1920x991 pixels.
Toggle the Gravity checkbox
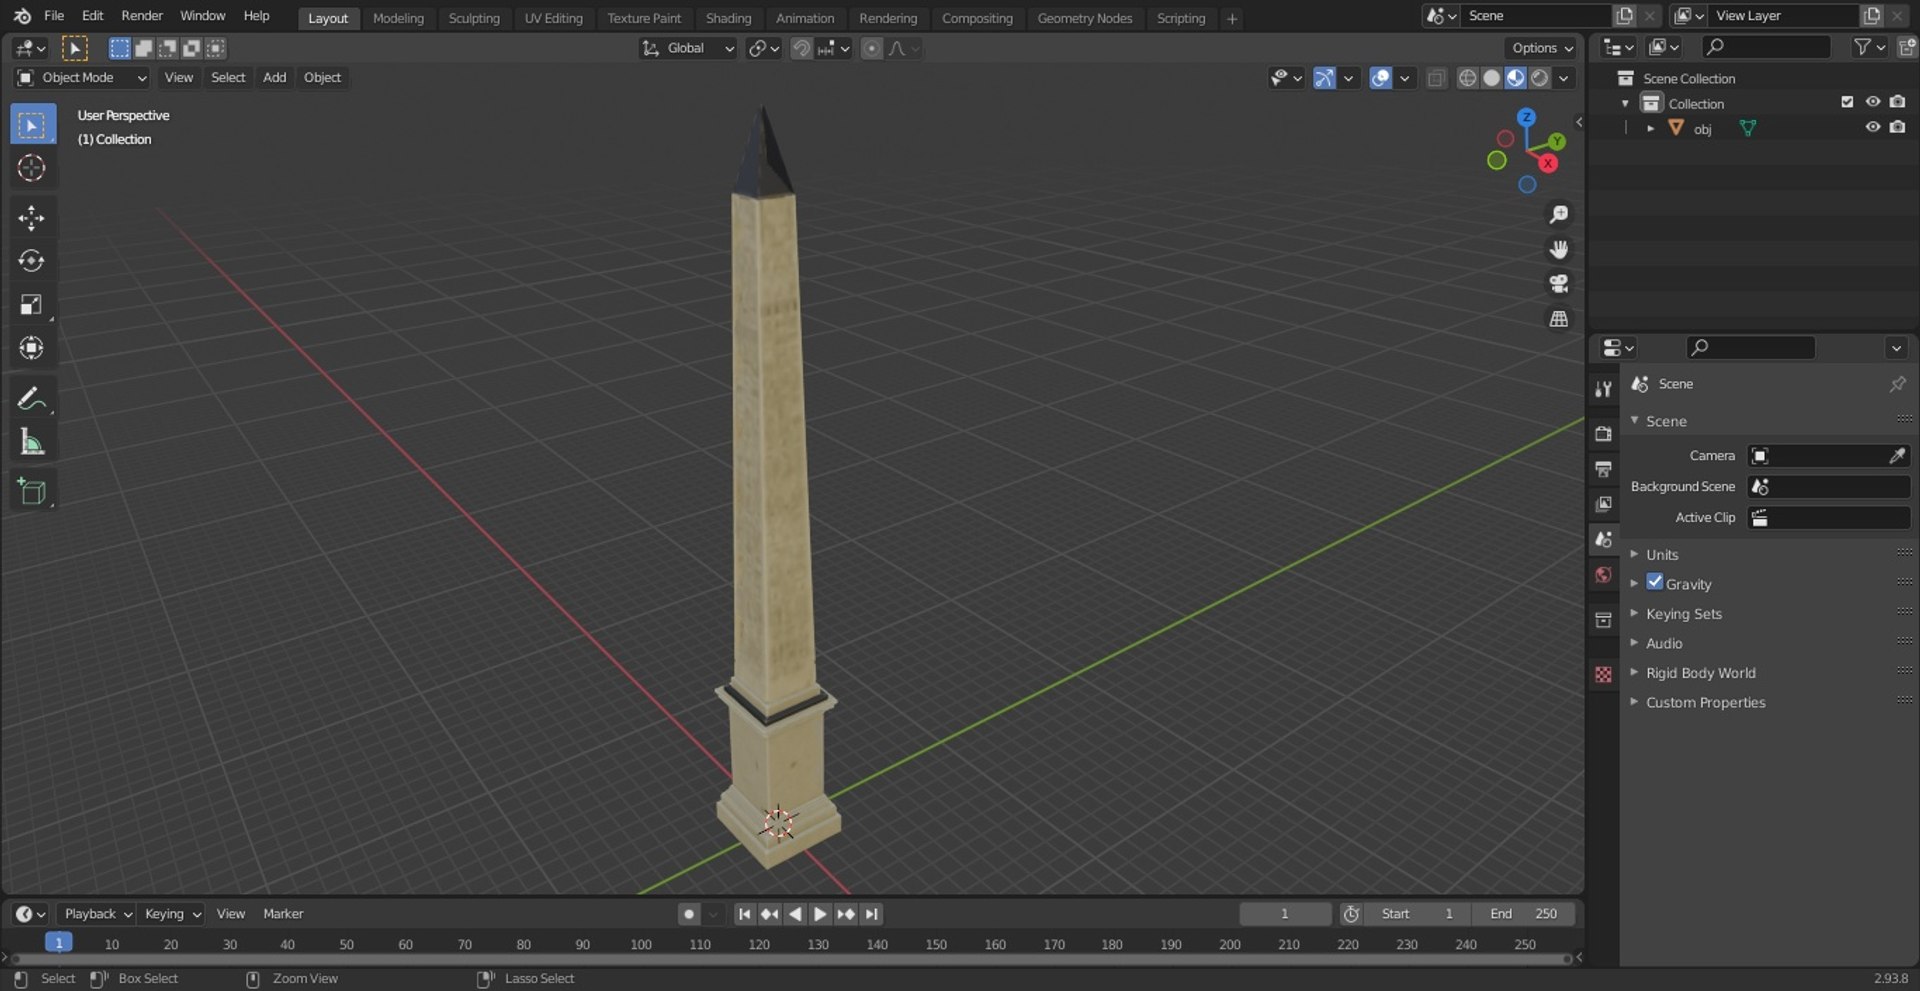[1655, 582]
